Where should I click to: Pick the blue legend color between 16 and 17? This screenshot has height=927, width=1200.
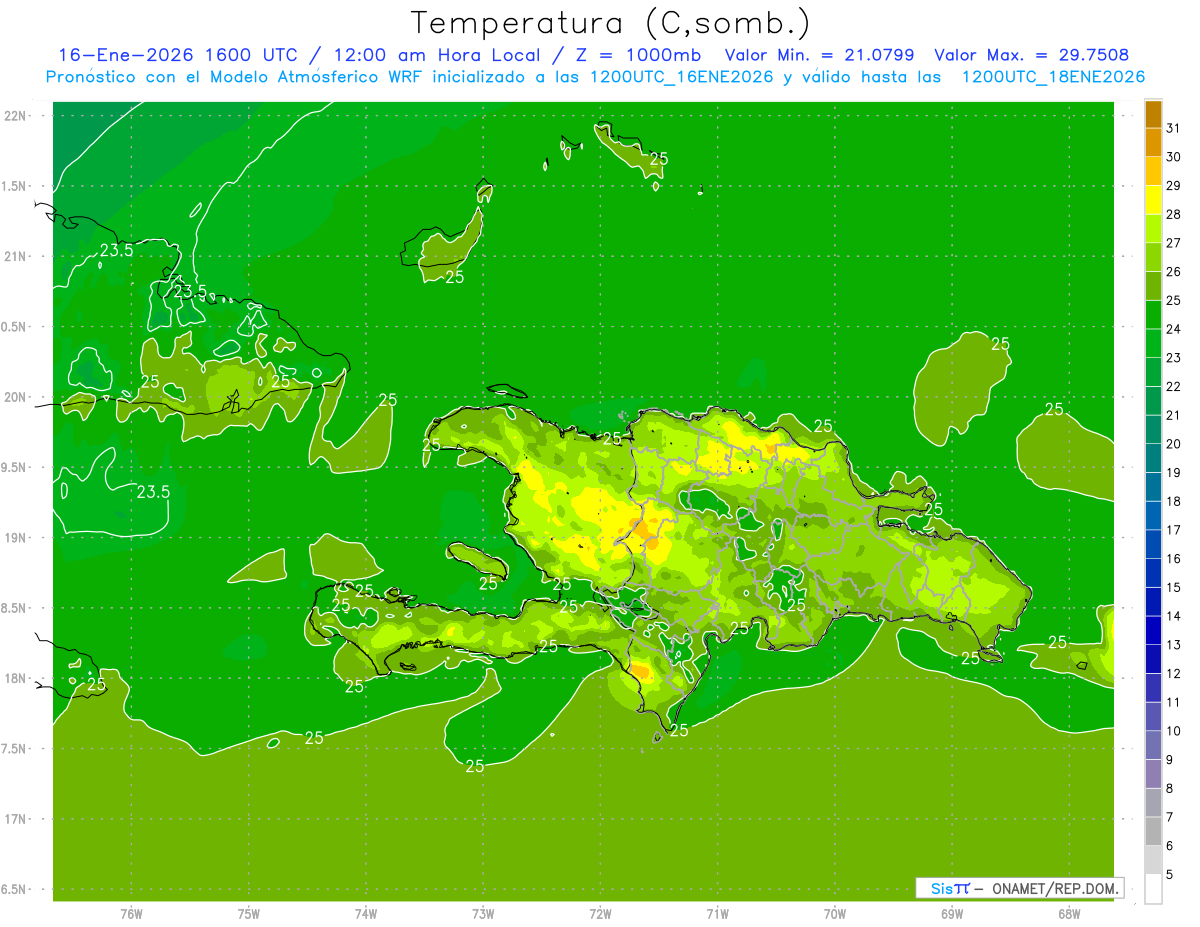(x=1153, y=545)
